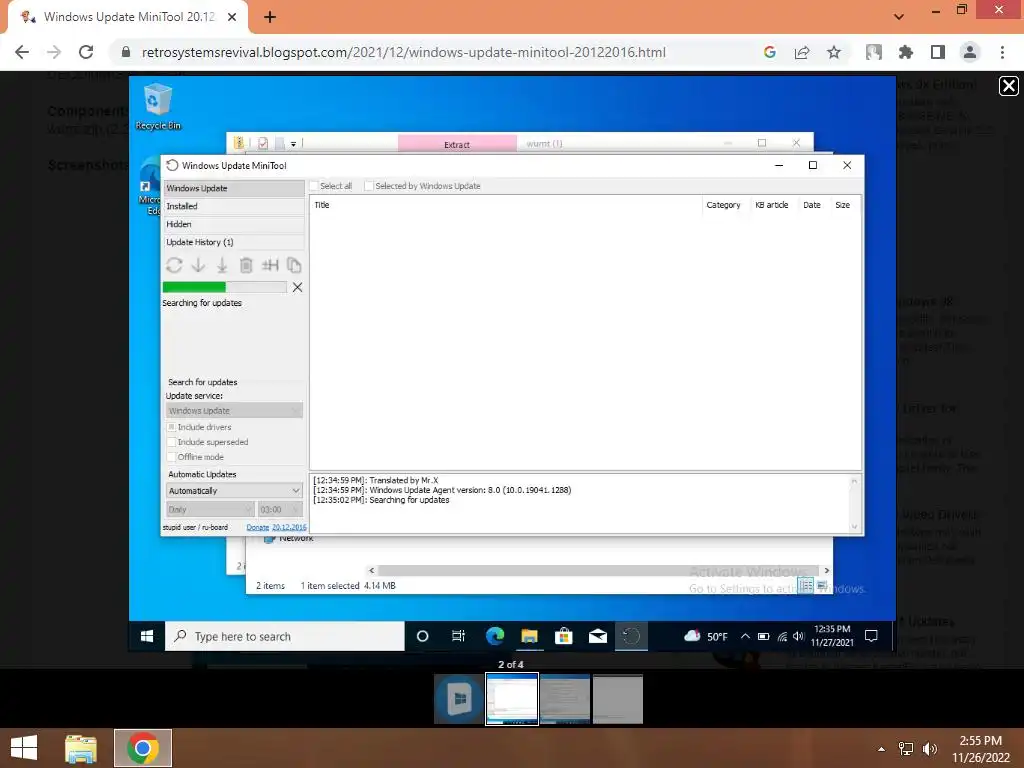
Task: Open the Update service dropdown
Action: click(x=234, y=411)
